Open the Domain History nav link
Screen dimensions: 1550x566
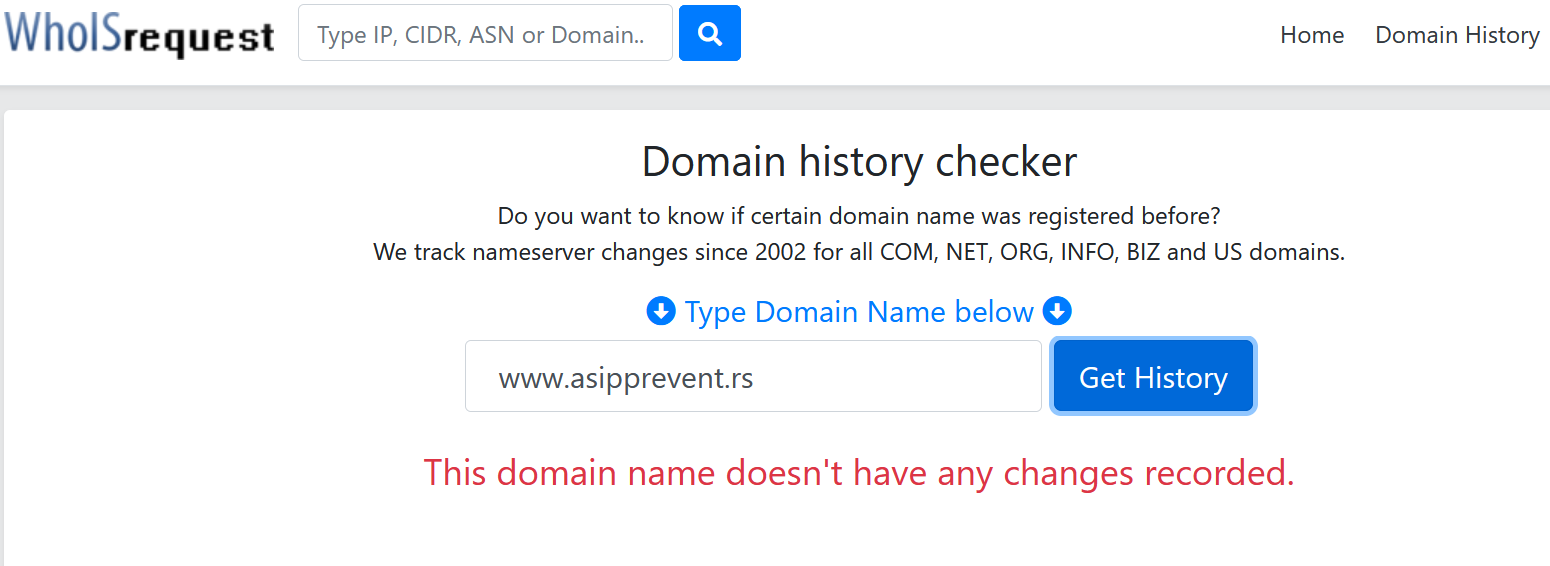pos(1457,35)
